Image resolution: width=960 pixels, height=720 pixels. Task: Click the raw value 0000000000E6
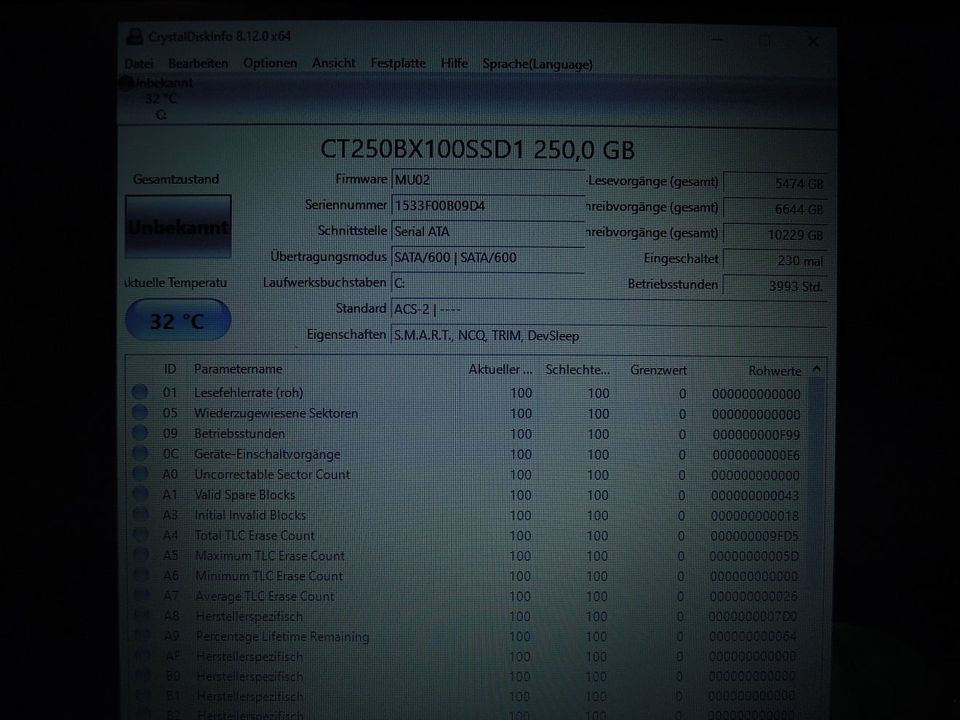click(x=756, y=455)
